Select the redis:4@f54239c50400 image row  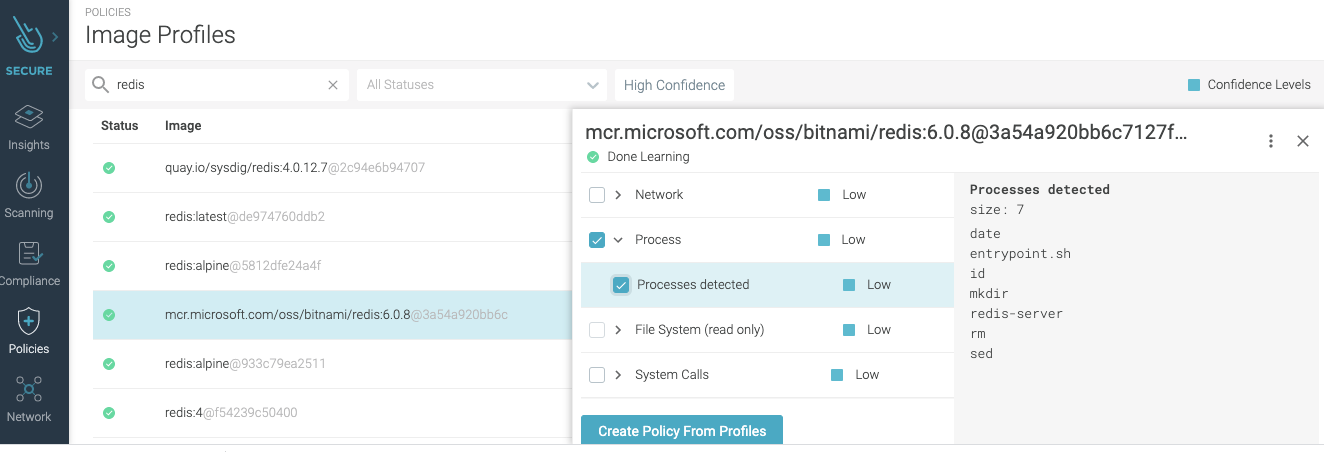(332, 413)
